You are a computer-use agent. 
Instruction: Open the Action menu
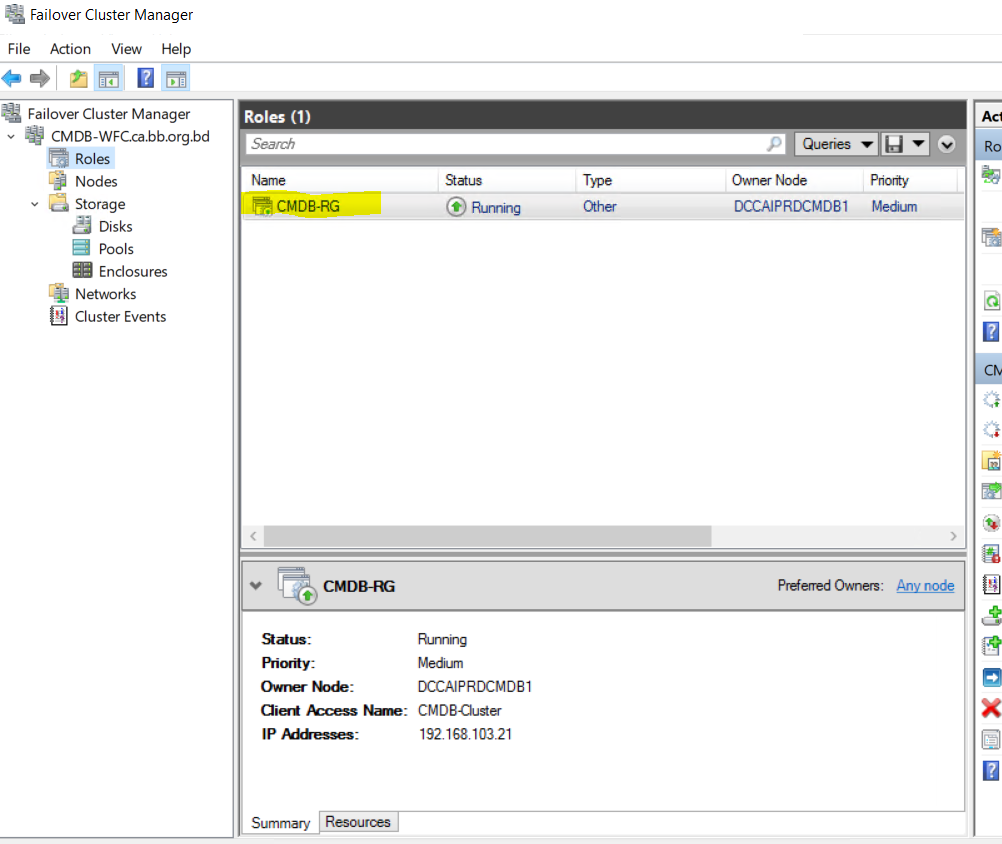click(70, 49)
